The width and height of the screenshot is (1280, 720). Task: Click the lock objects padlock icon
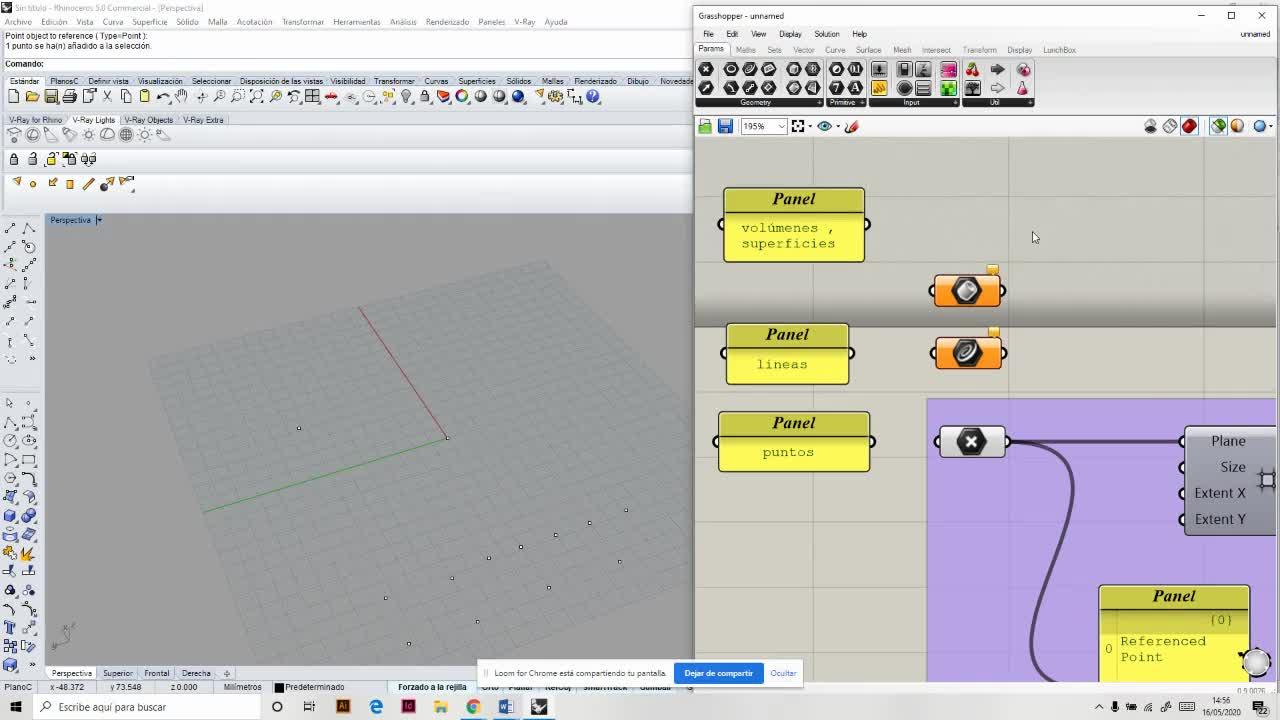pyautogui.click(x=14, y=159)
